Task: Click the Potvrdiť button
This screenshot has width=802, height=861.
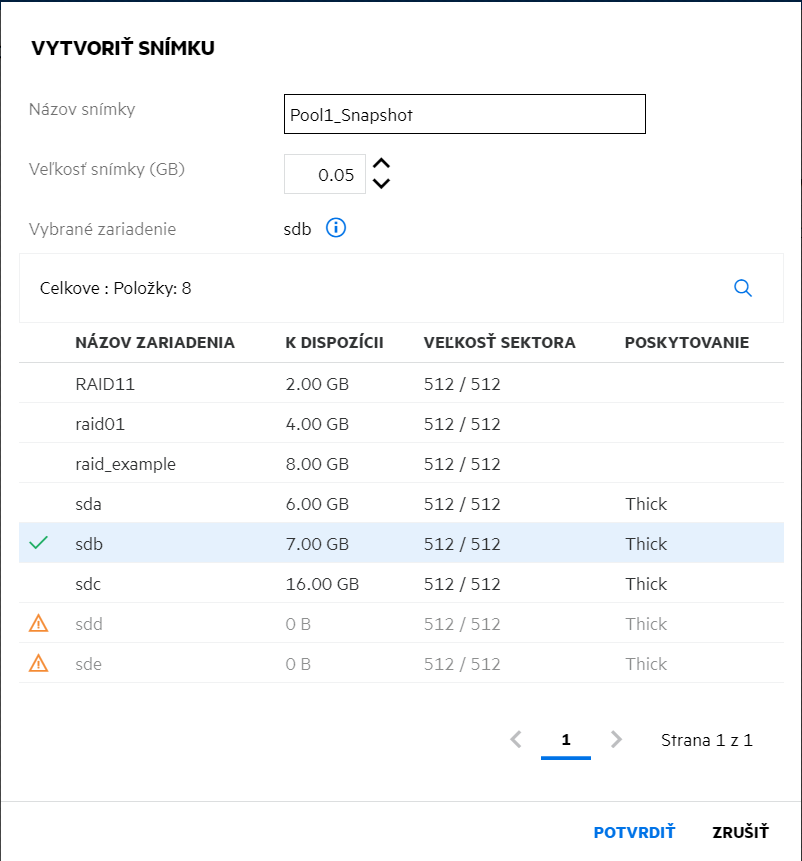Action: tap(634, 832)
